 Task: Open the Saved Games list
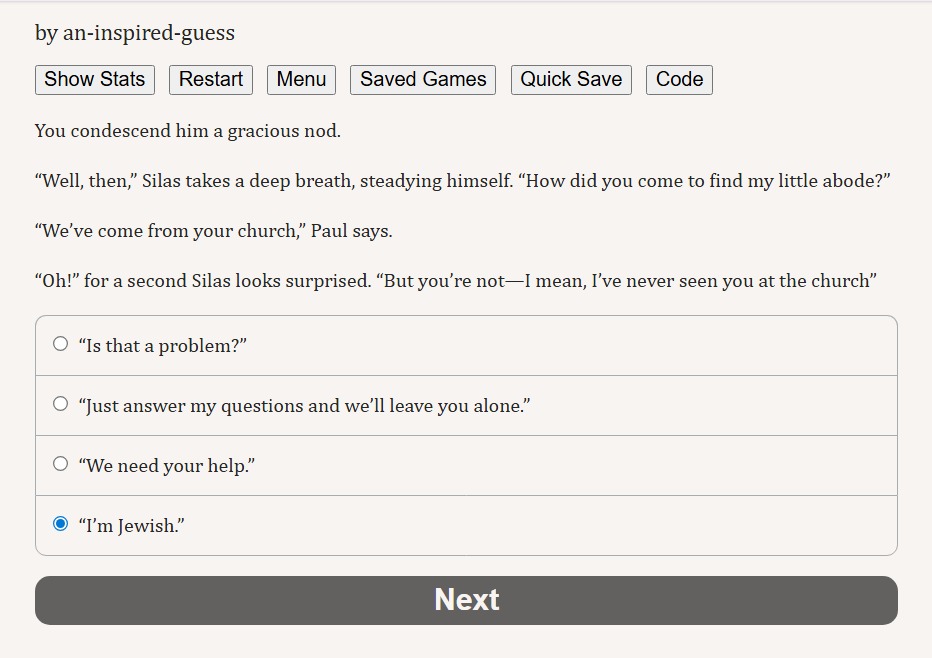point(423,80)
